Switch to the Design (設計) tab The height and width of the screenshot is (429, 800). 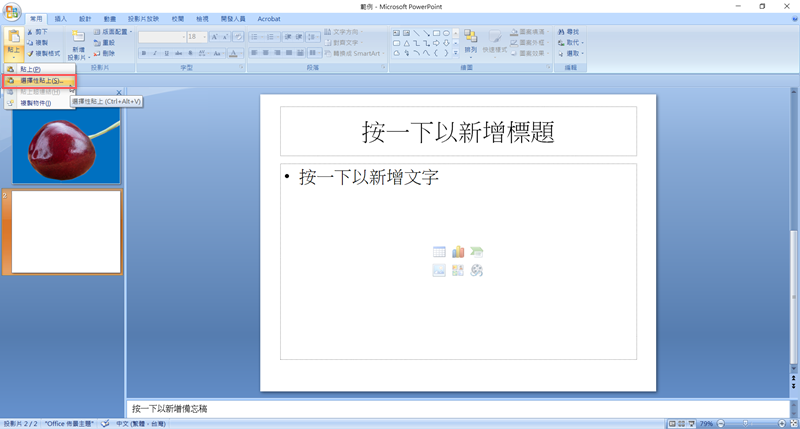tap(85, 19)
